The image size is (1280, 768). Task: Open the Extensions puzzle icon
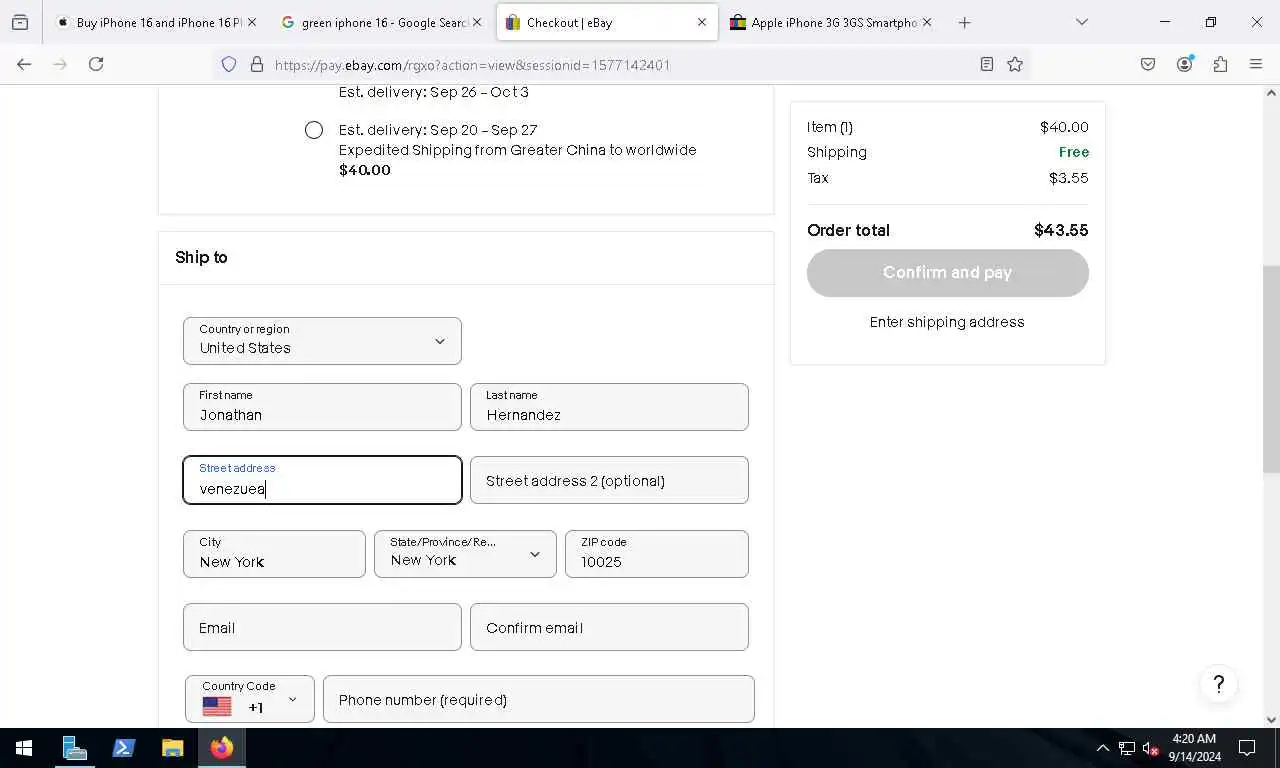1220,64
